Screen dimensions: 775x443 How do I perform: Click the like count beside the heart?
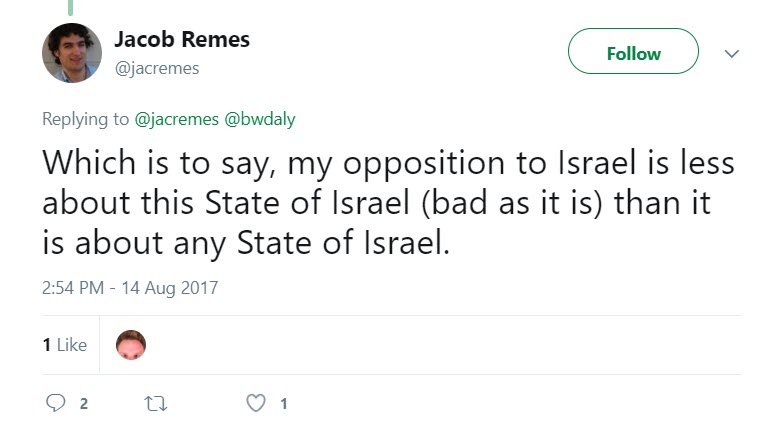tap(284, 404)
